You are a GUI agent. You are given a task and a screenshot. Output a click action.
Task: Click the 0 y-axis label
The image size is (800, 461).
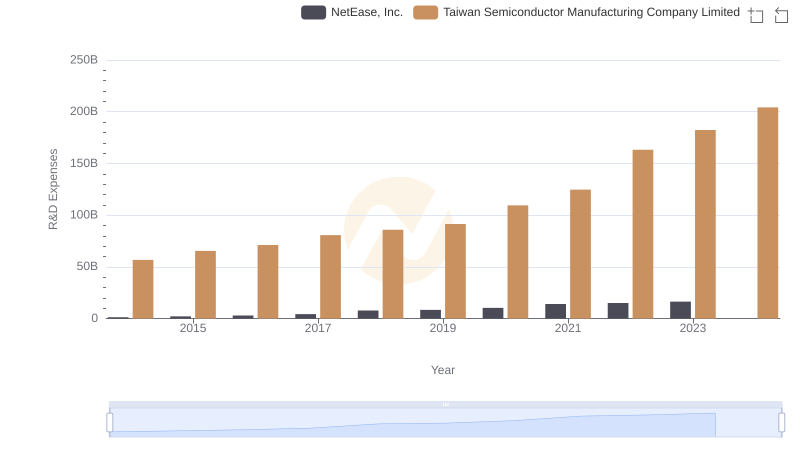point(94,318)
